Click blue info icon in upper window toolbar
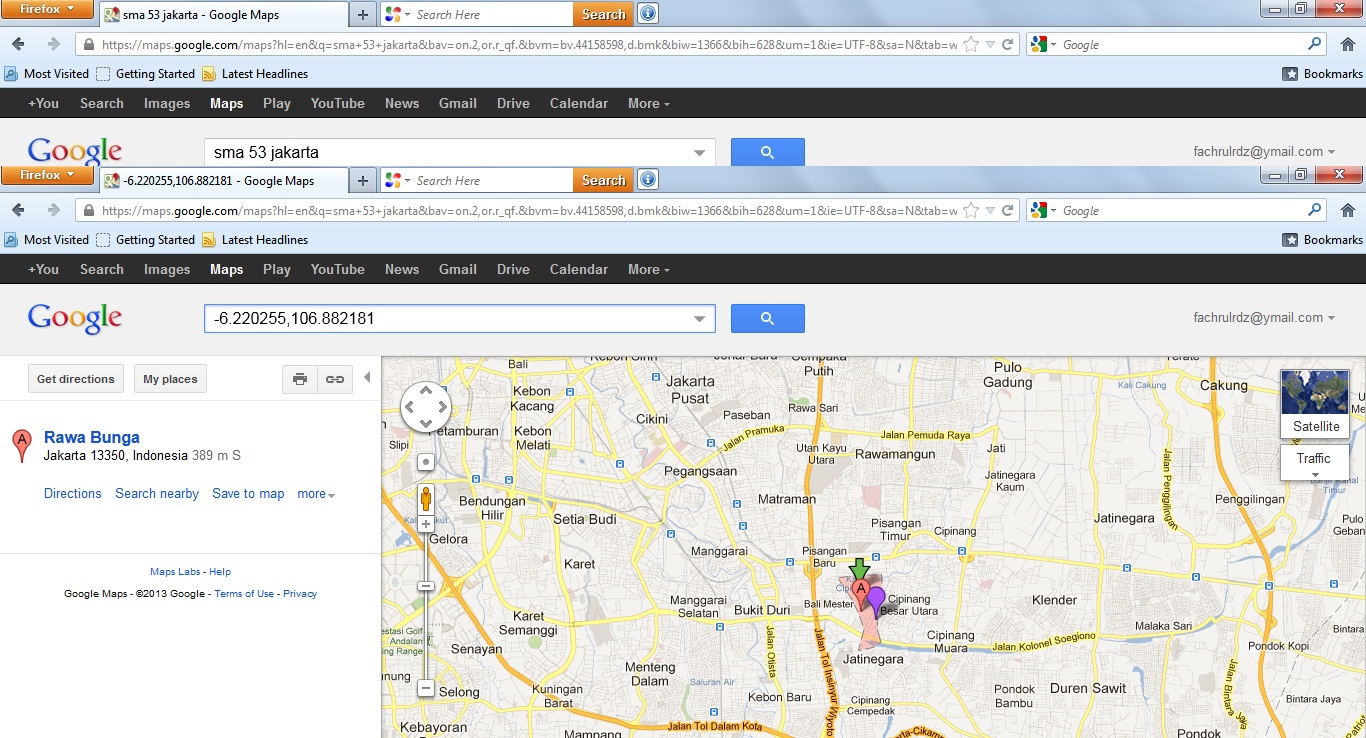1366x738 pixels. 648,14
